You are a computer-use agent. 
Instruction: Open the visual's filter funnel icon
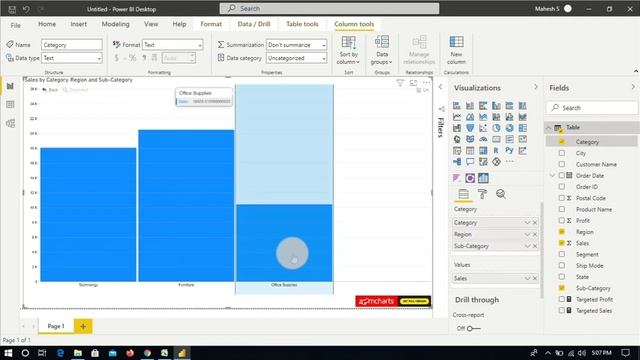400,83
